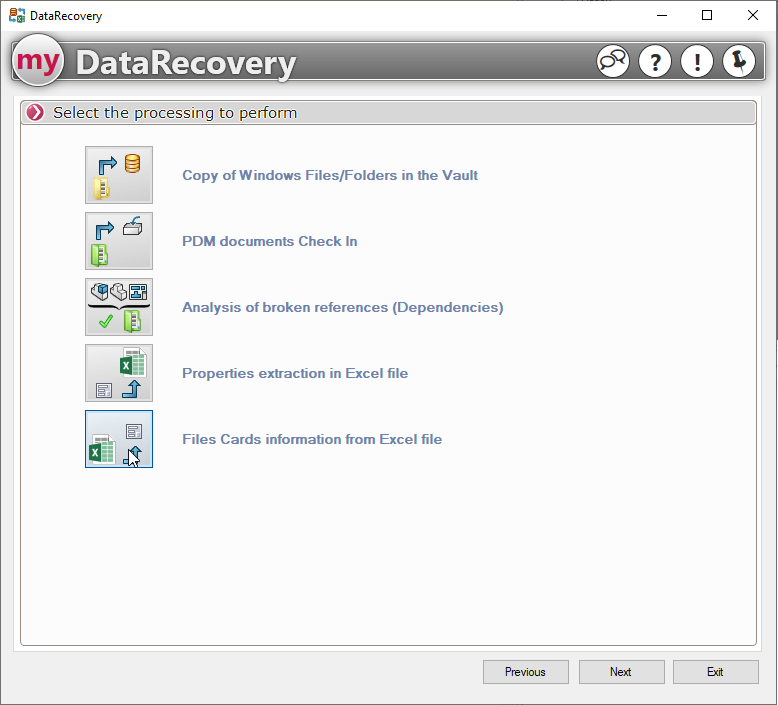Click the red 'my' logo badge

39,62
